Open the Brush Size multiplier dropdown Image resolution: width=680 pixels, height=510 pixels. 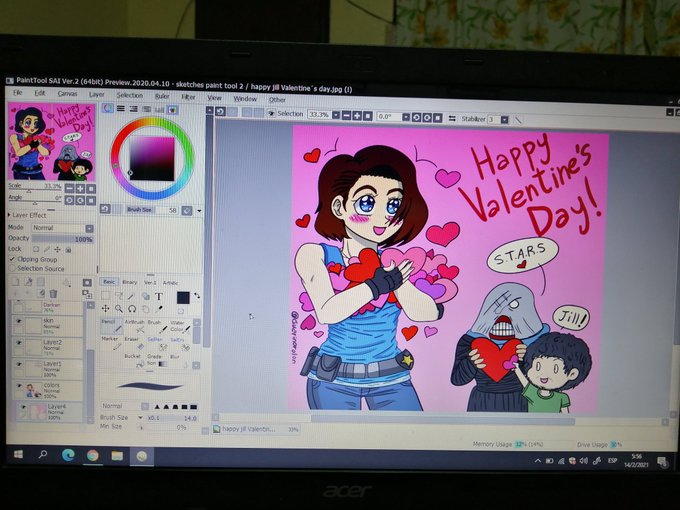[x=140, y=418]
